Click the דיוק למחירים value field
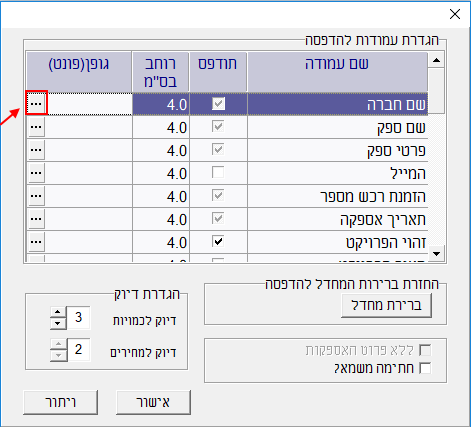 click(78, 350)
